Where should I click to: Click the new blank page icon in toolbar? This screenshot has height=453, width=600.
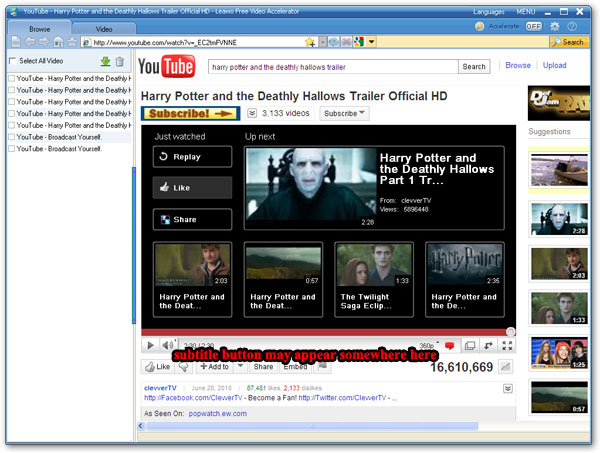point(16,42)
